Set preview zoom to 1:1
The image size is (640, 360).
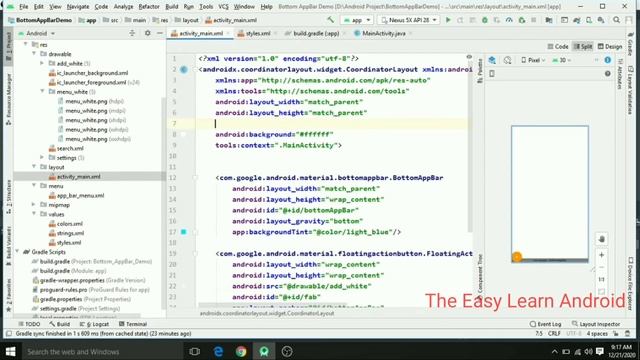click(x=601, y=280)
